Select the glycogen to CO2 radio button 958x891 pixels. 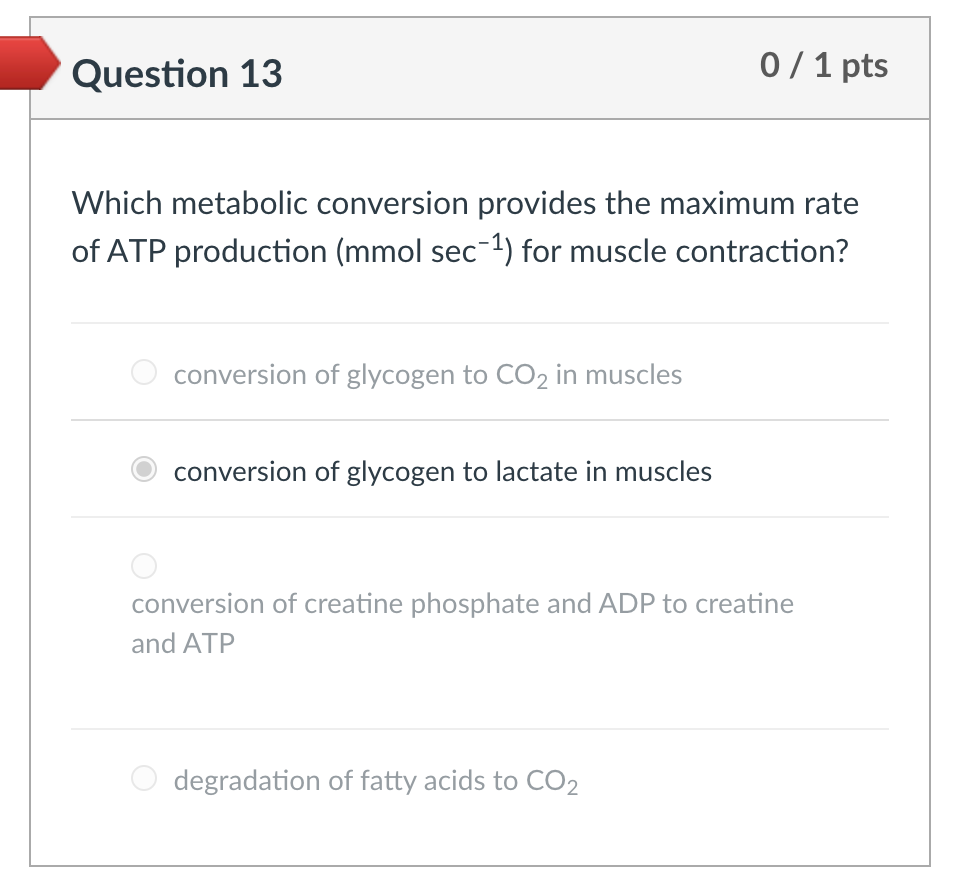point(143,371)
